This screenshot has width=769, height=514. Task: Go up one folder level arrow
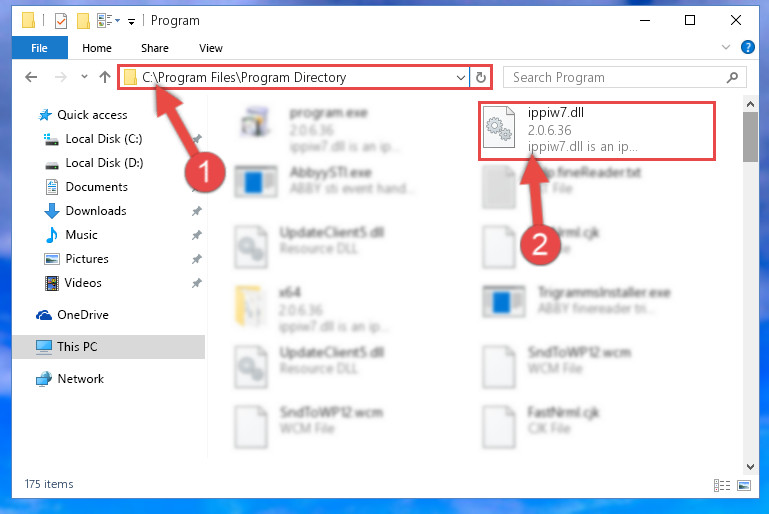coord(104,77)
